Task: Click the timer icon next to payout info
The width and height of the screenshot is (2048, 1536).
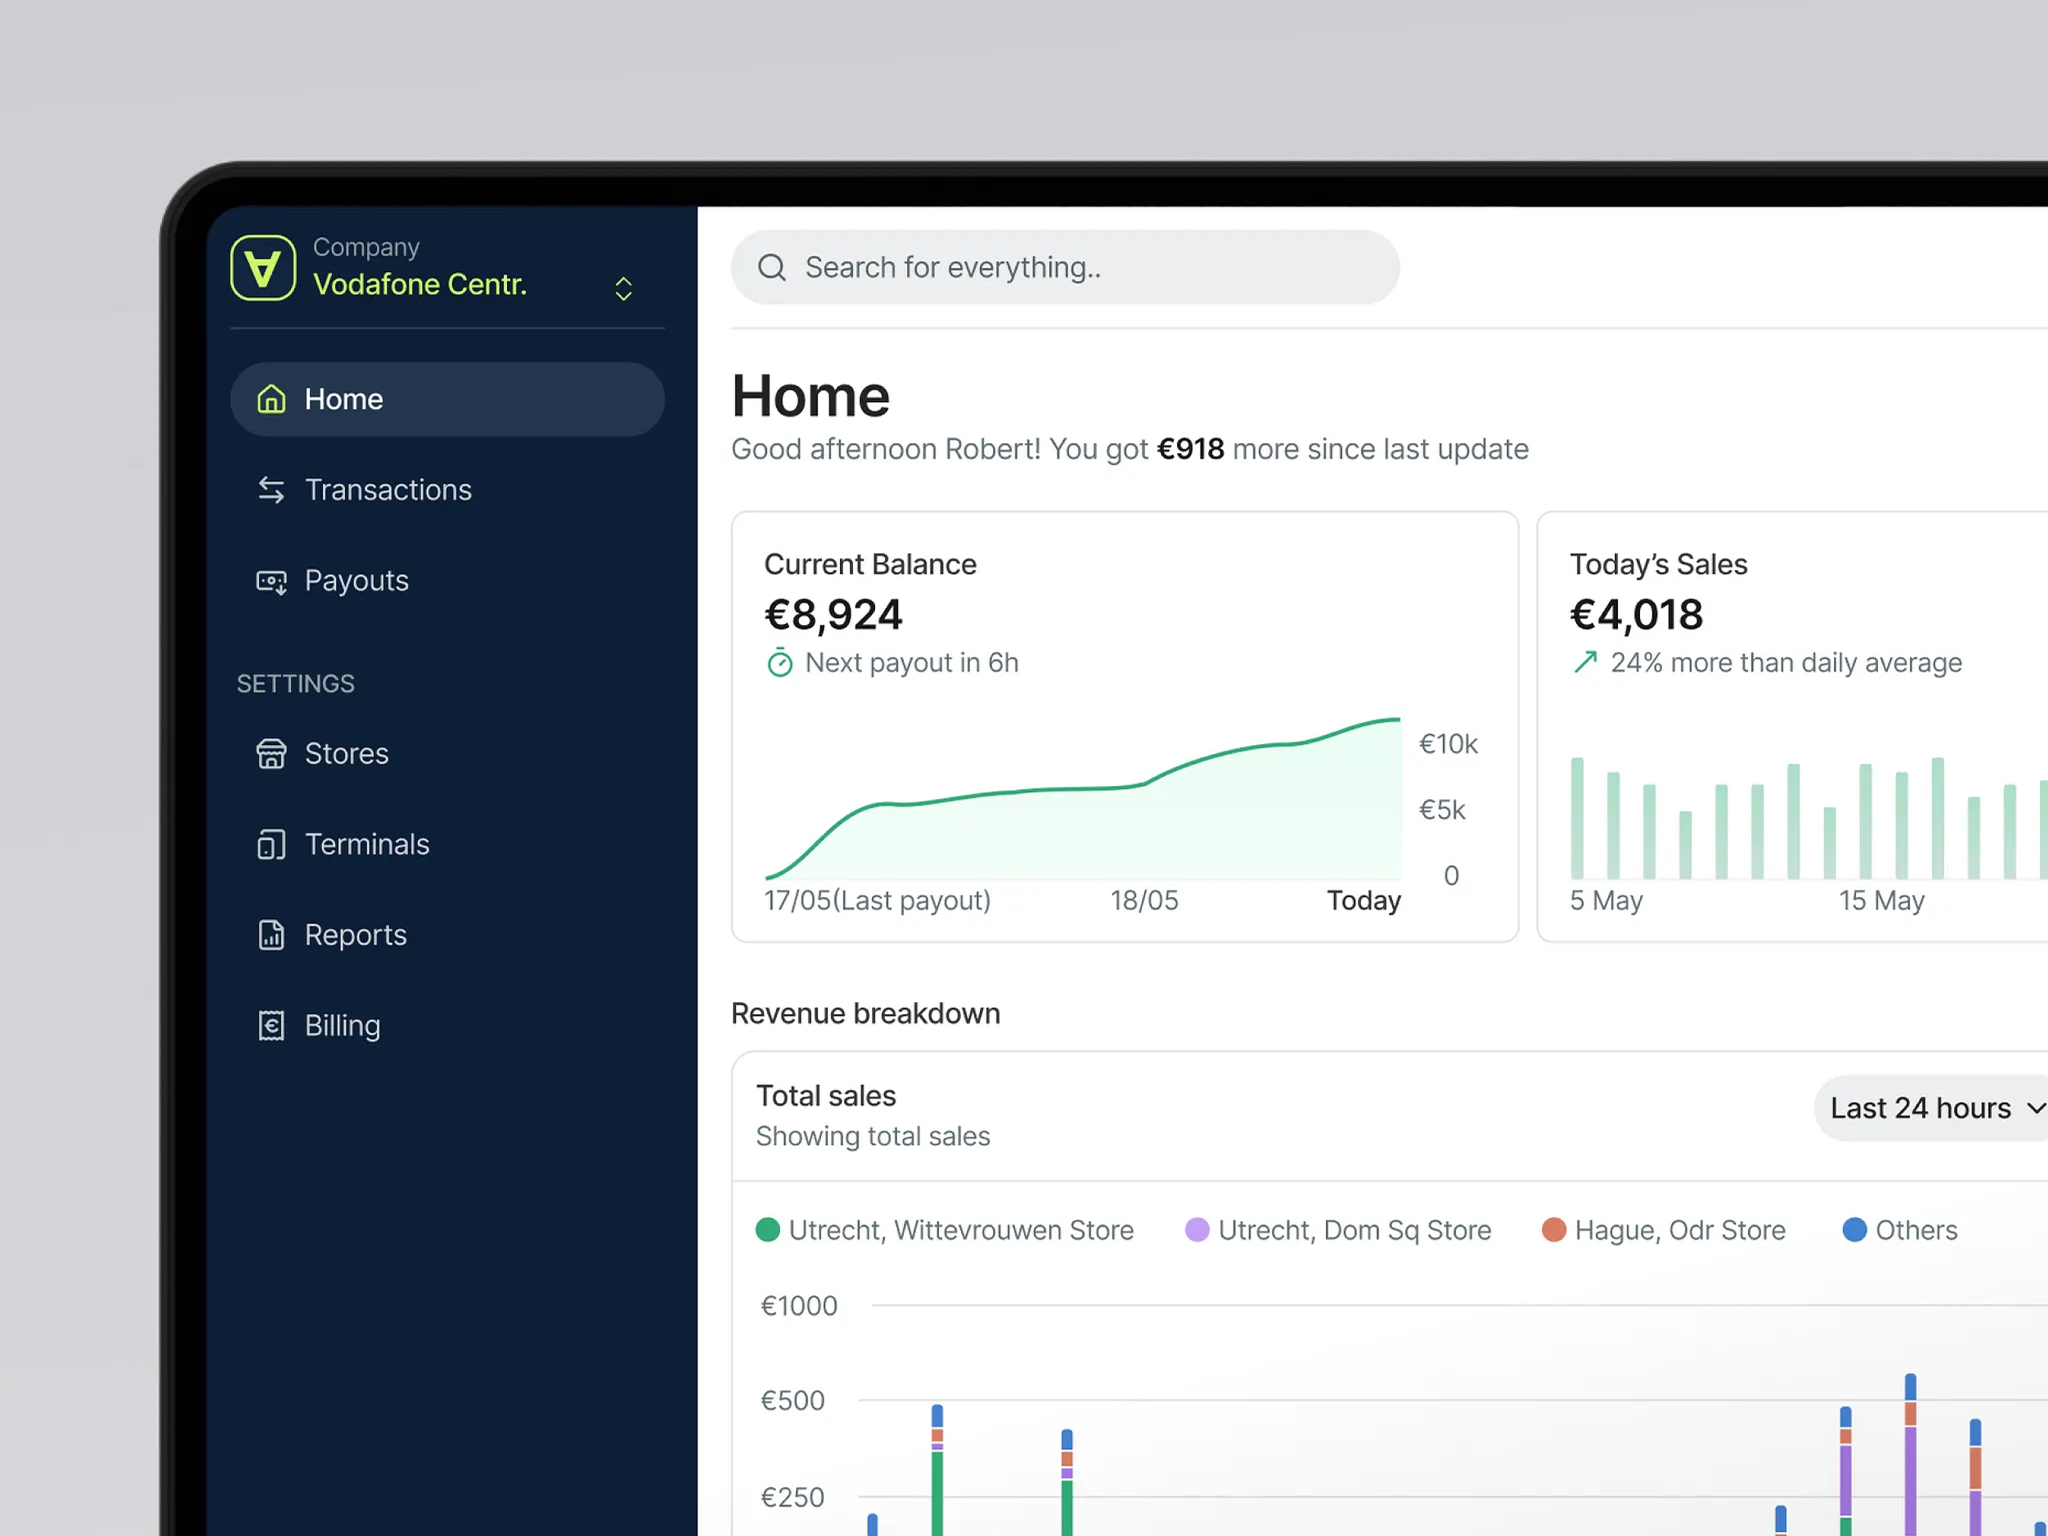Action: 779,662
